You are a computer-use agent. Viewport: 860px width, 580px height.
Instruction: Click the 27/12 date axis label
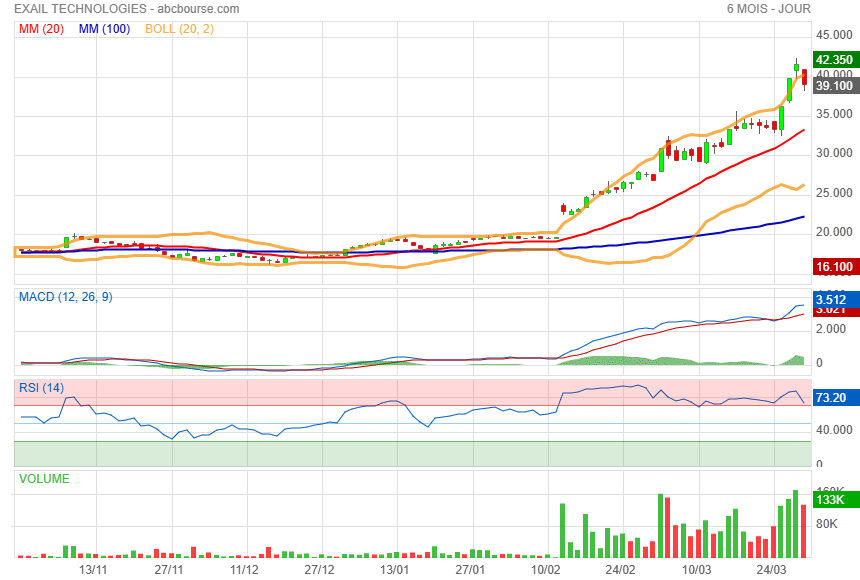[x=320, y=570]
